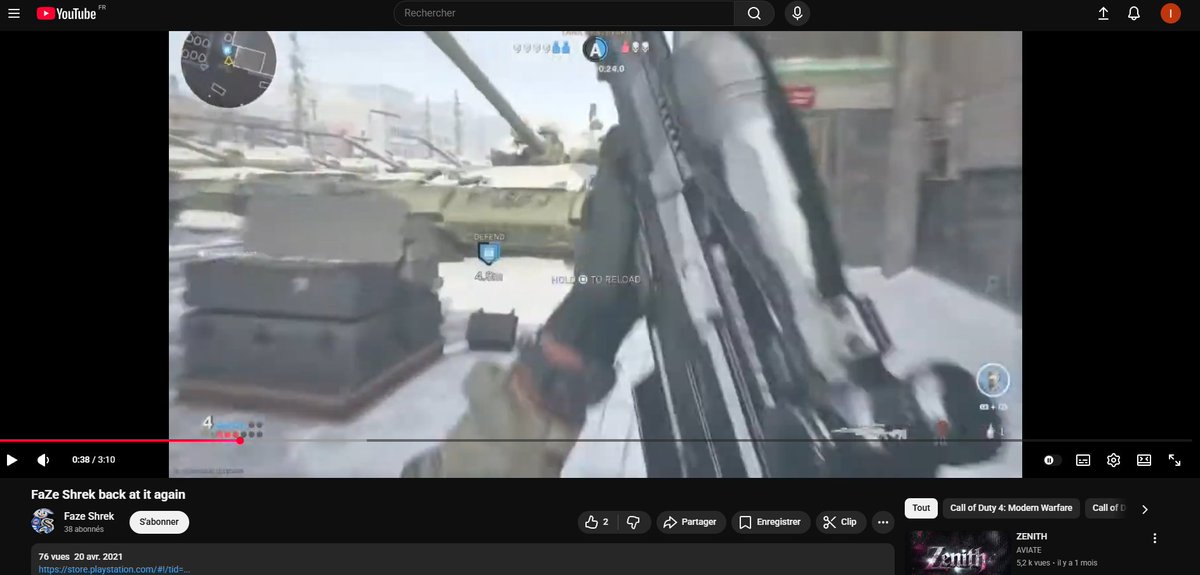This screenshot has height=575, width=1200.
Task: Click the Partager share button
Action: pos(690,522)
